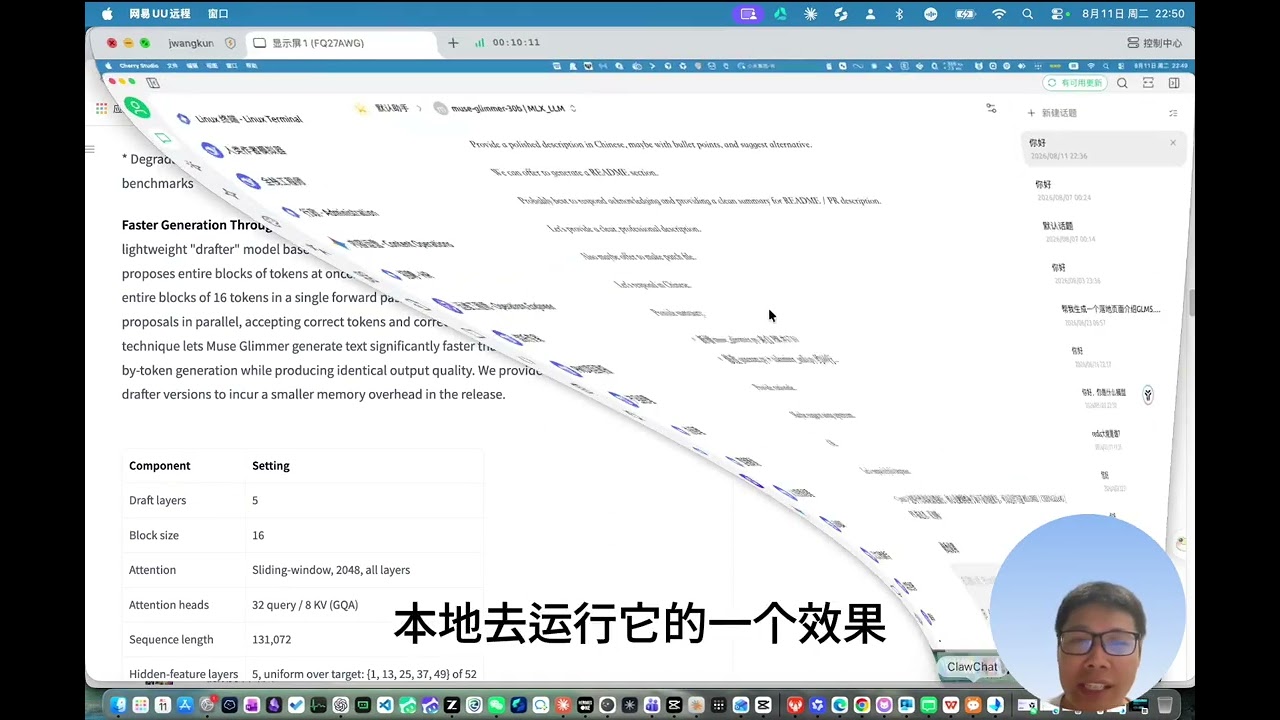Click the ClawChat floating button
Viewport: 1280px width, 720px height.
coord(972,667)
